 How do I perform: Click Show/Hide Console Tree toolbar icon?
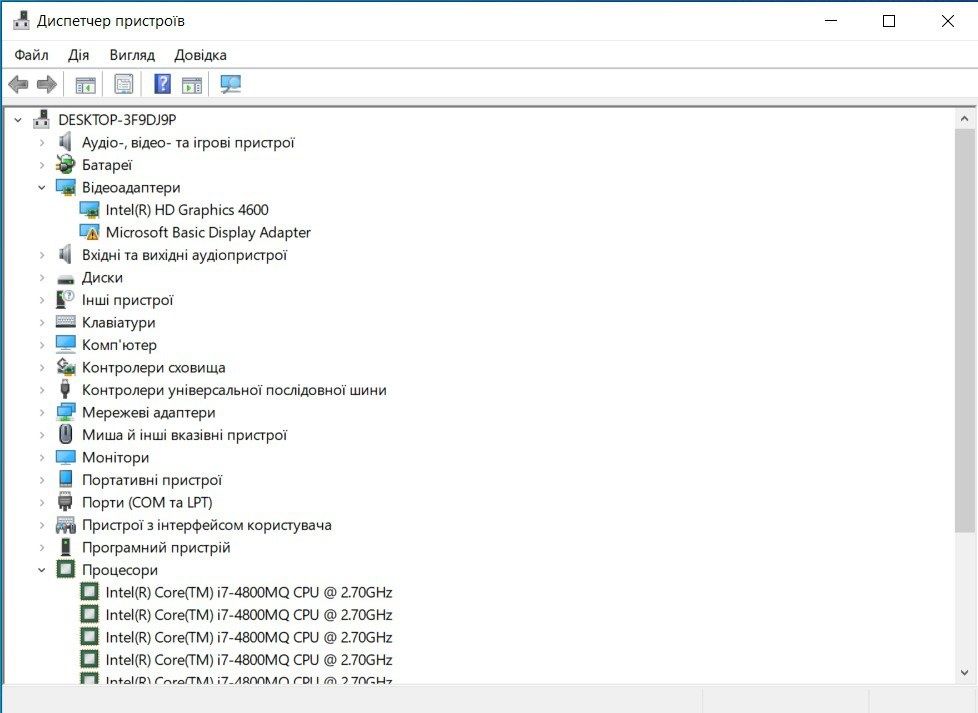pyautogui.click(x=85, y=84)
